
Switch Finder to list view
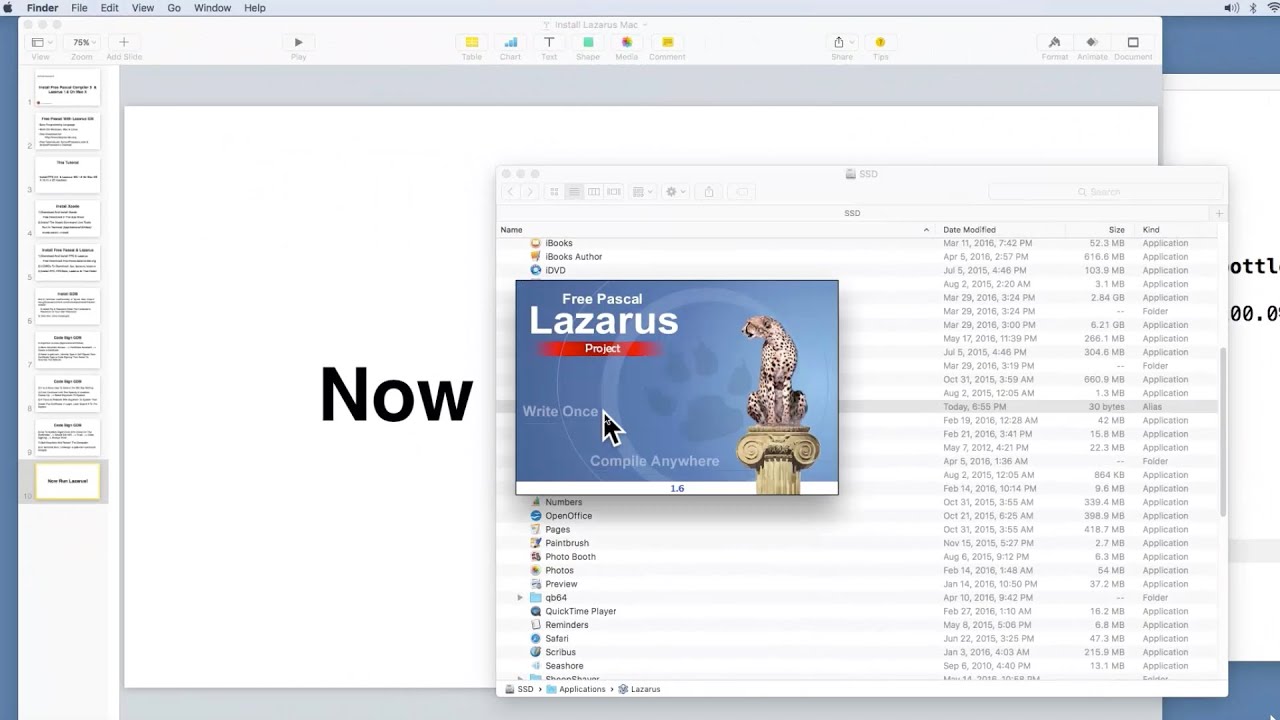[x=574, y=192]
